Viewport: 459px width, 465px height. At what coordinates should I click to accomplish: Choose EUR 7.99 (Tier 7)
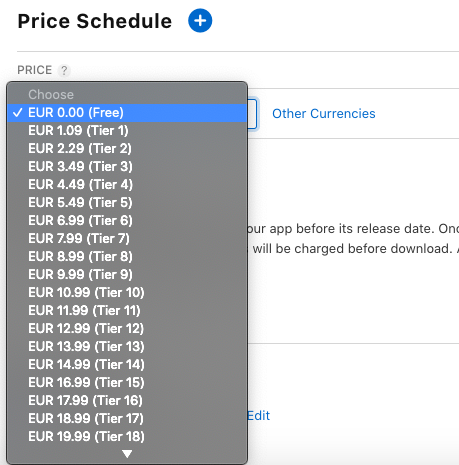(127, 239)
